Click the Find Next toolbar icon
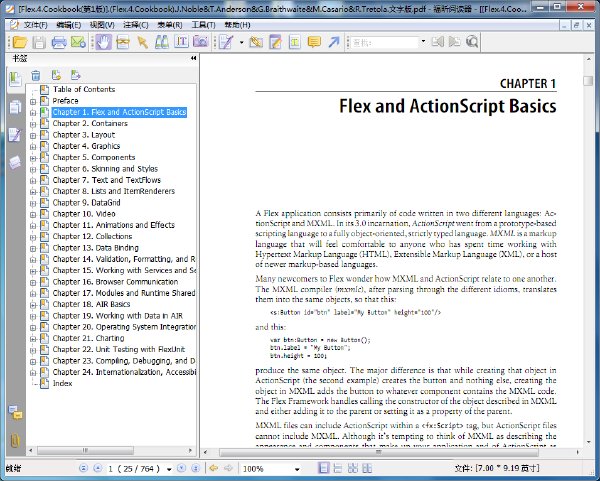Image resolution: width=600 pixels, height=481 pixels. click(454, 42)
